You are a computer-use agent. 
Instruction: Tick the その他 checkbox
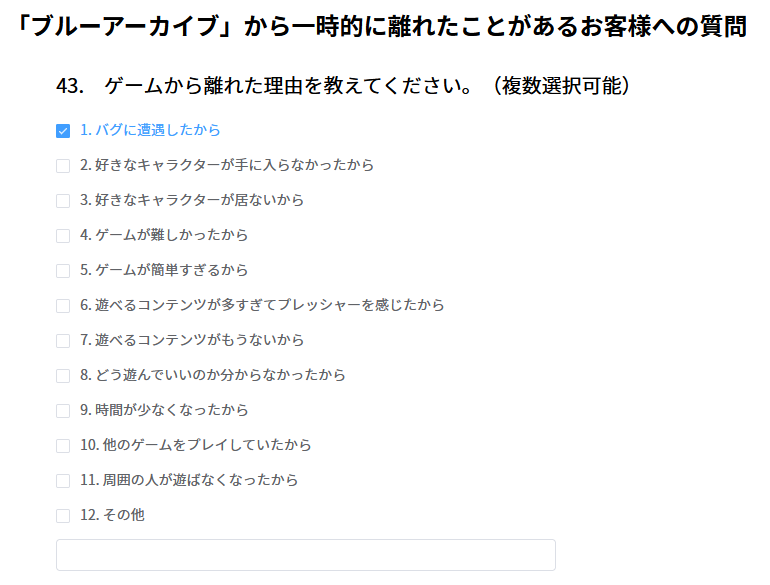(x=63, y=516)
